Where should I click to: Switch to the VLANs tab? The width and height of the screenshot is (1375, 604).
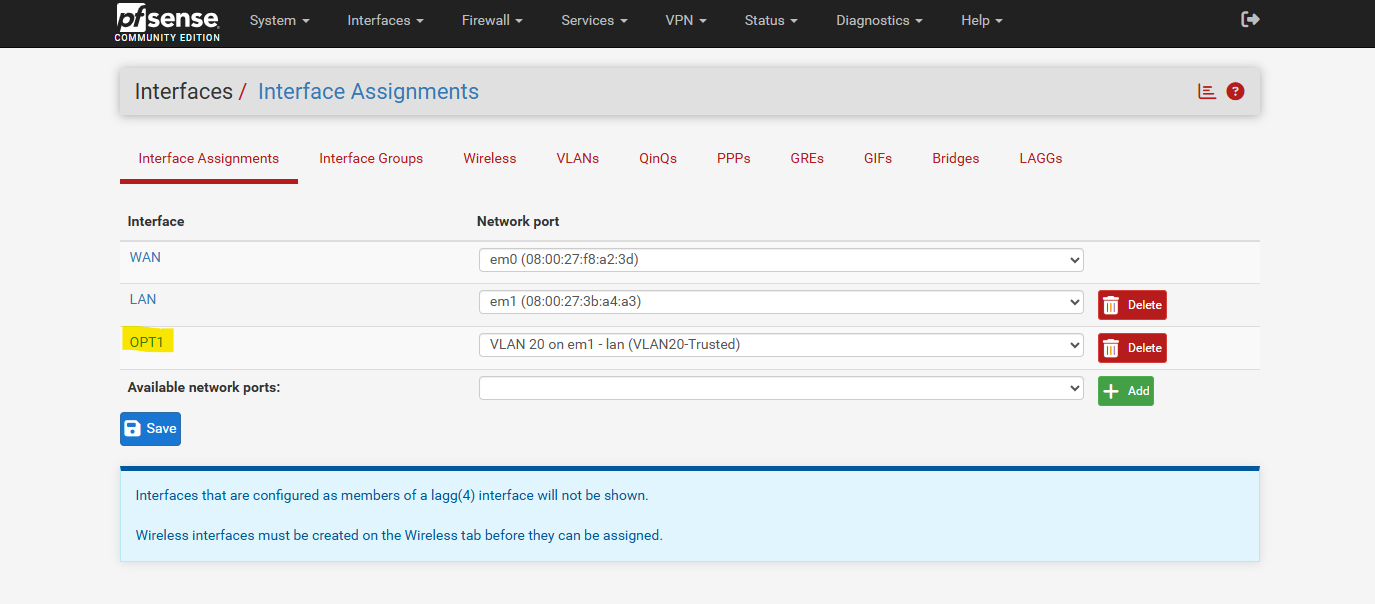[578, 158]
